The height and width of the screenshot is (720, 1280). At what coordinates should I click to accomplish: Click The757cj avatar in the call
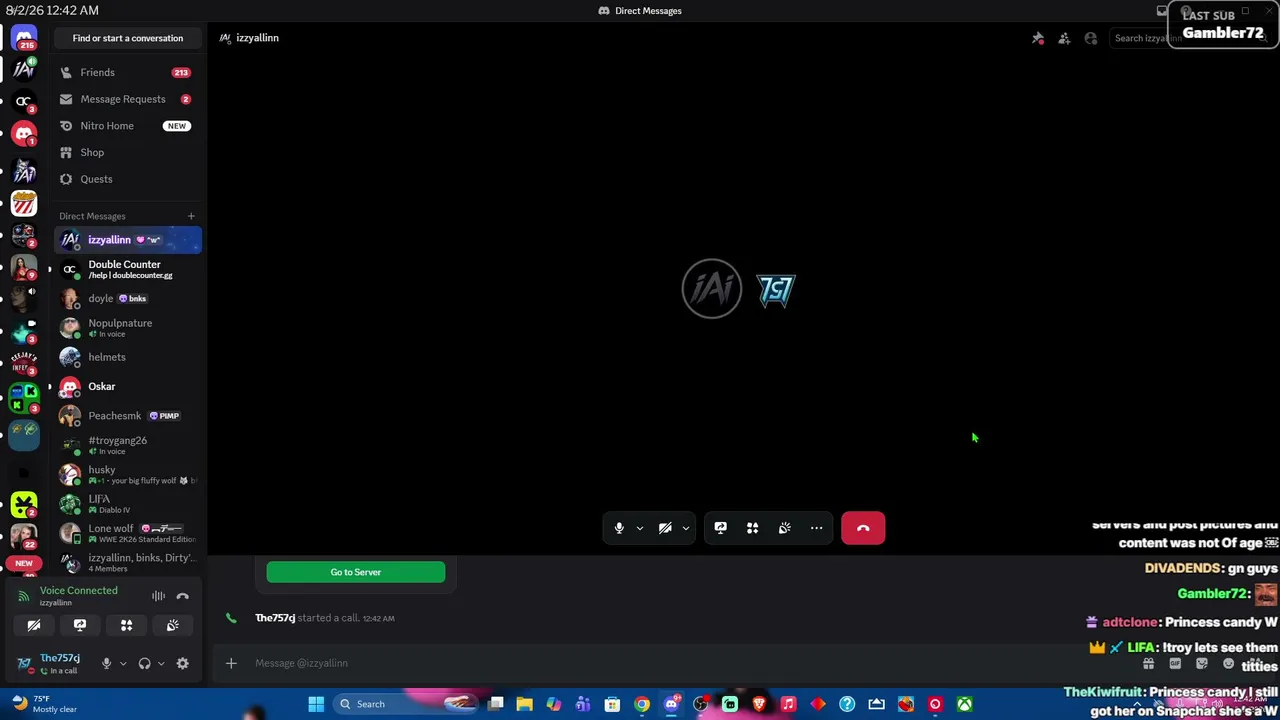776,291
